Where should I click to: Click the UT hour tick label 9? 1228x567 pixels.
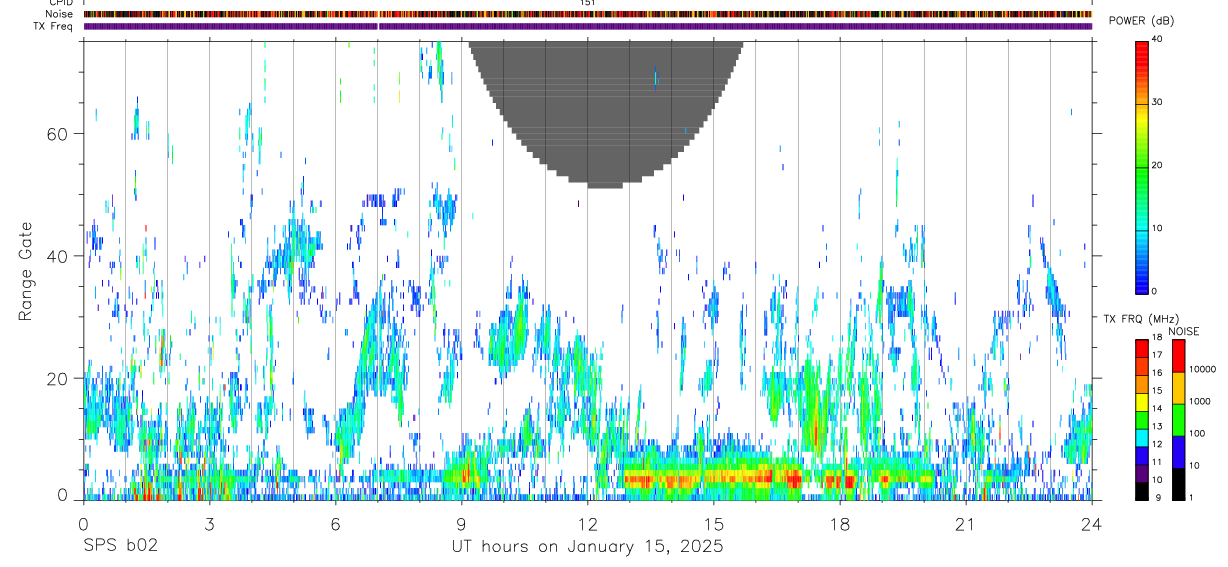[461, 525]
